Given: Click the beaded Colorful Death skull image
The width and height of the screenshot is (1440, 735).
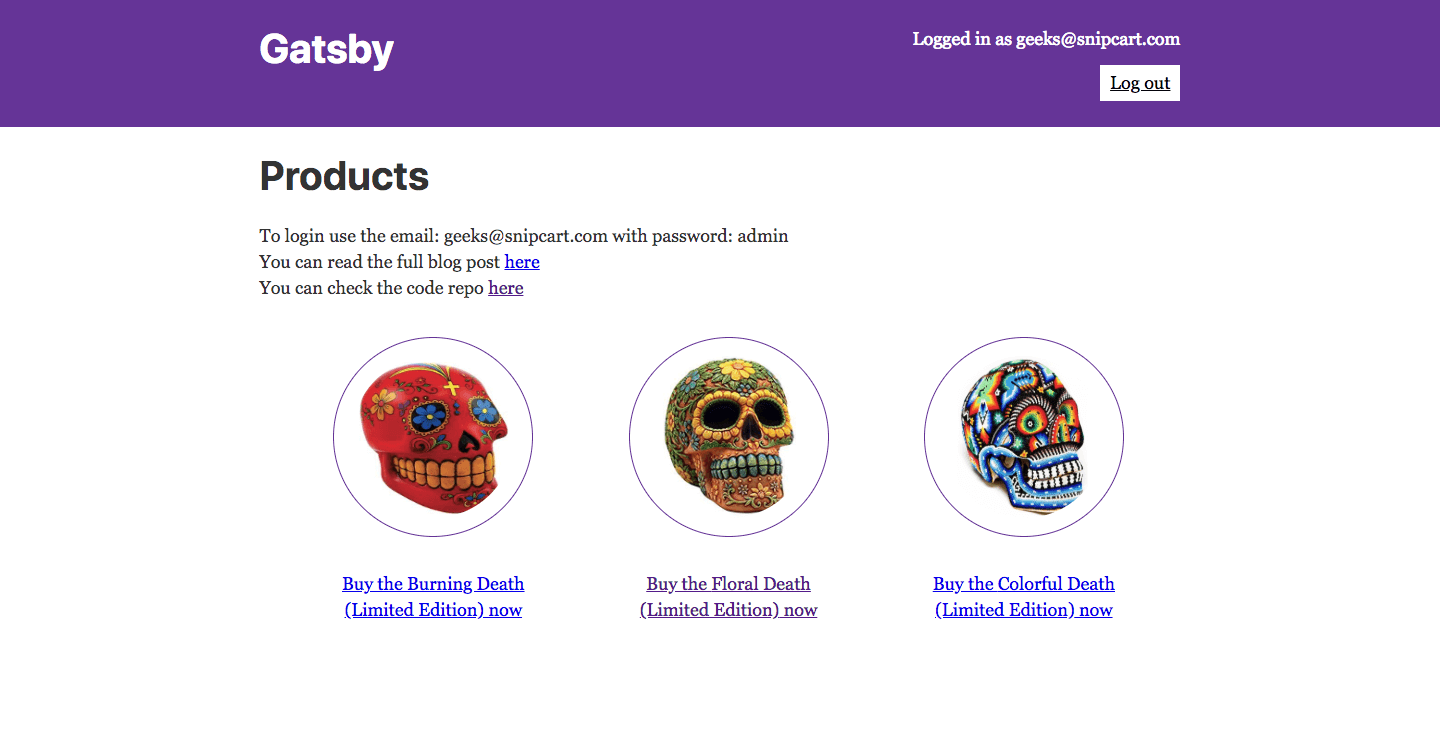Looking at the screenshot, I should (x=1024, y=437).
